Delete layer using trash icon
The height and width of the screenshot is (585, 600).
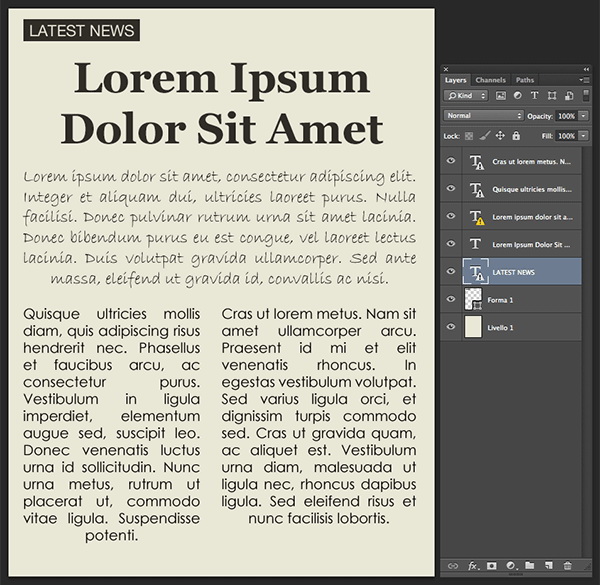coord(567,565)
